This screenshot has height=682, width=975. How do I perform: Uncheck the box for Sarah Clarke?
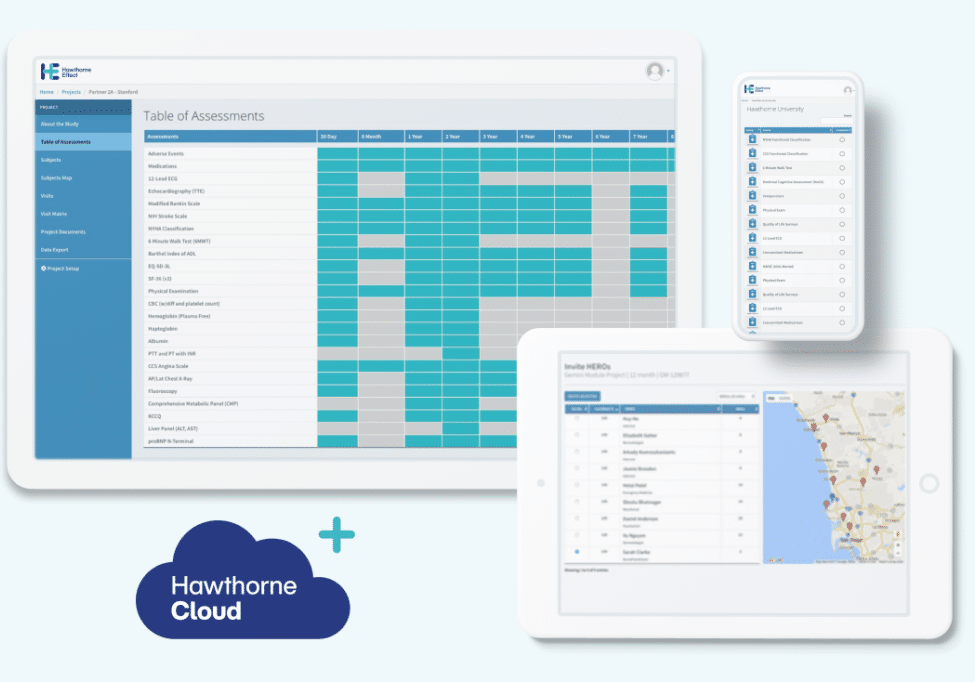point(576,551)
